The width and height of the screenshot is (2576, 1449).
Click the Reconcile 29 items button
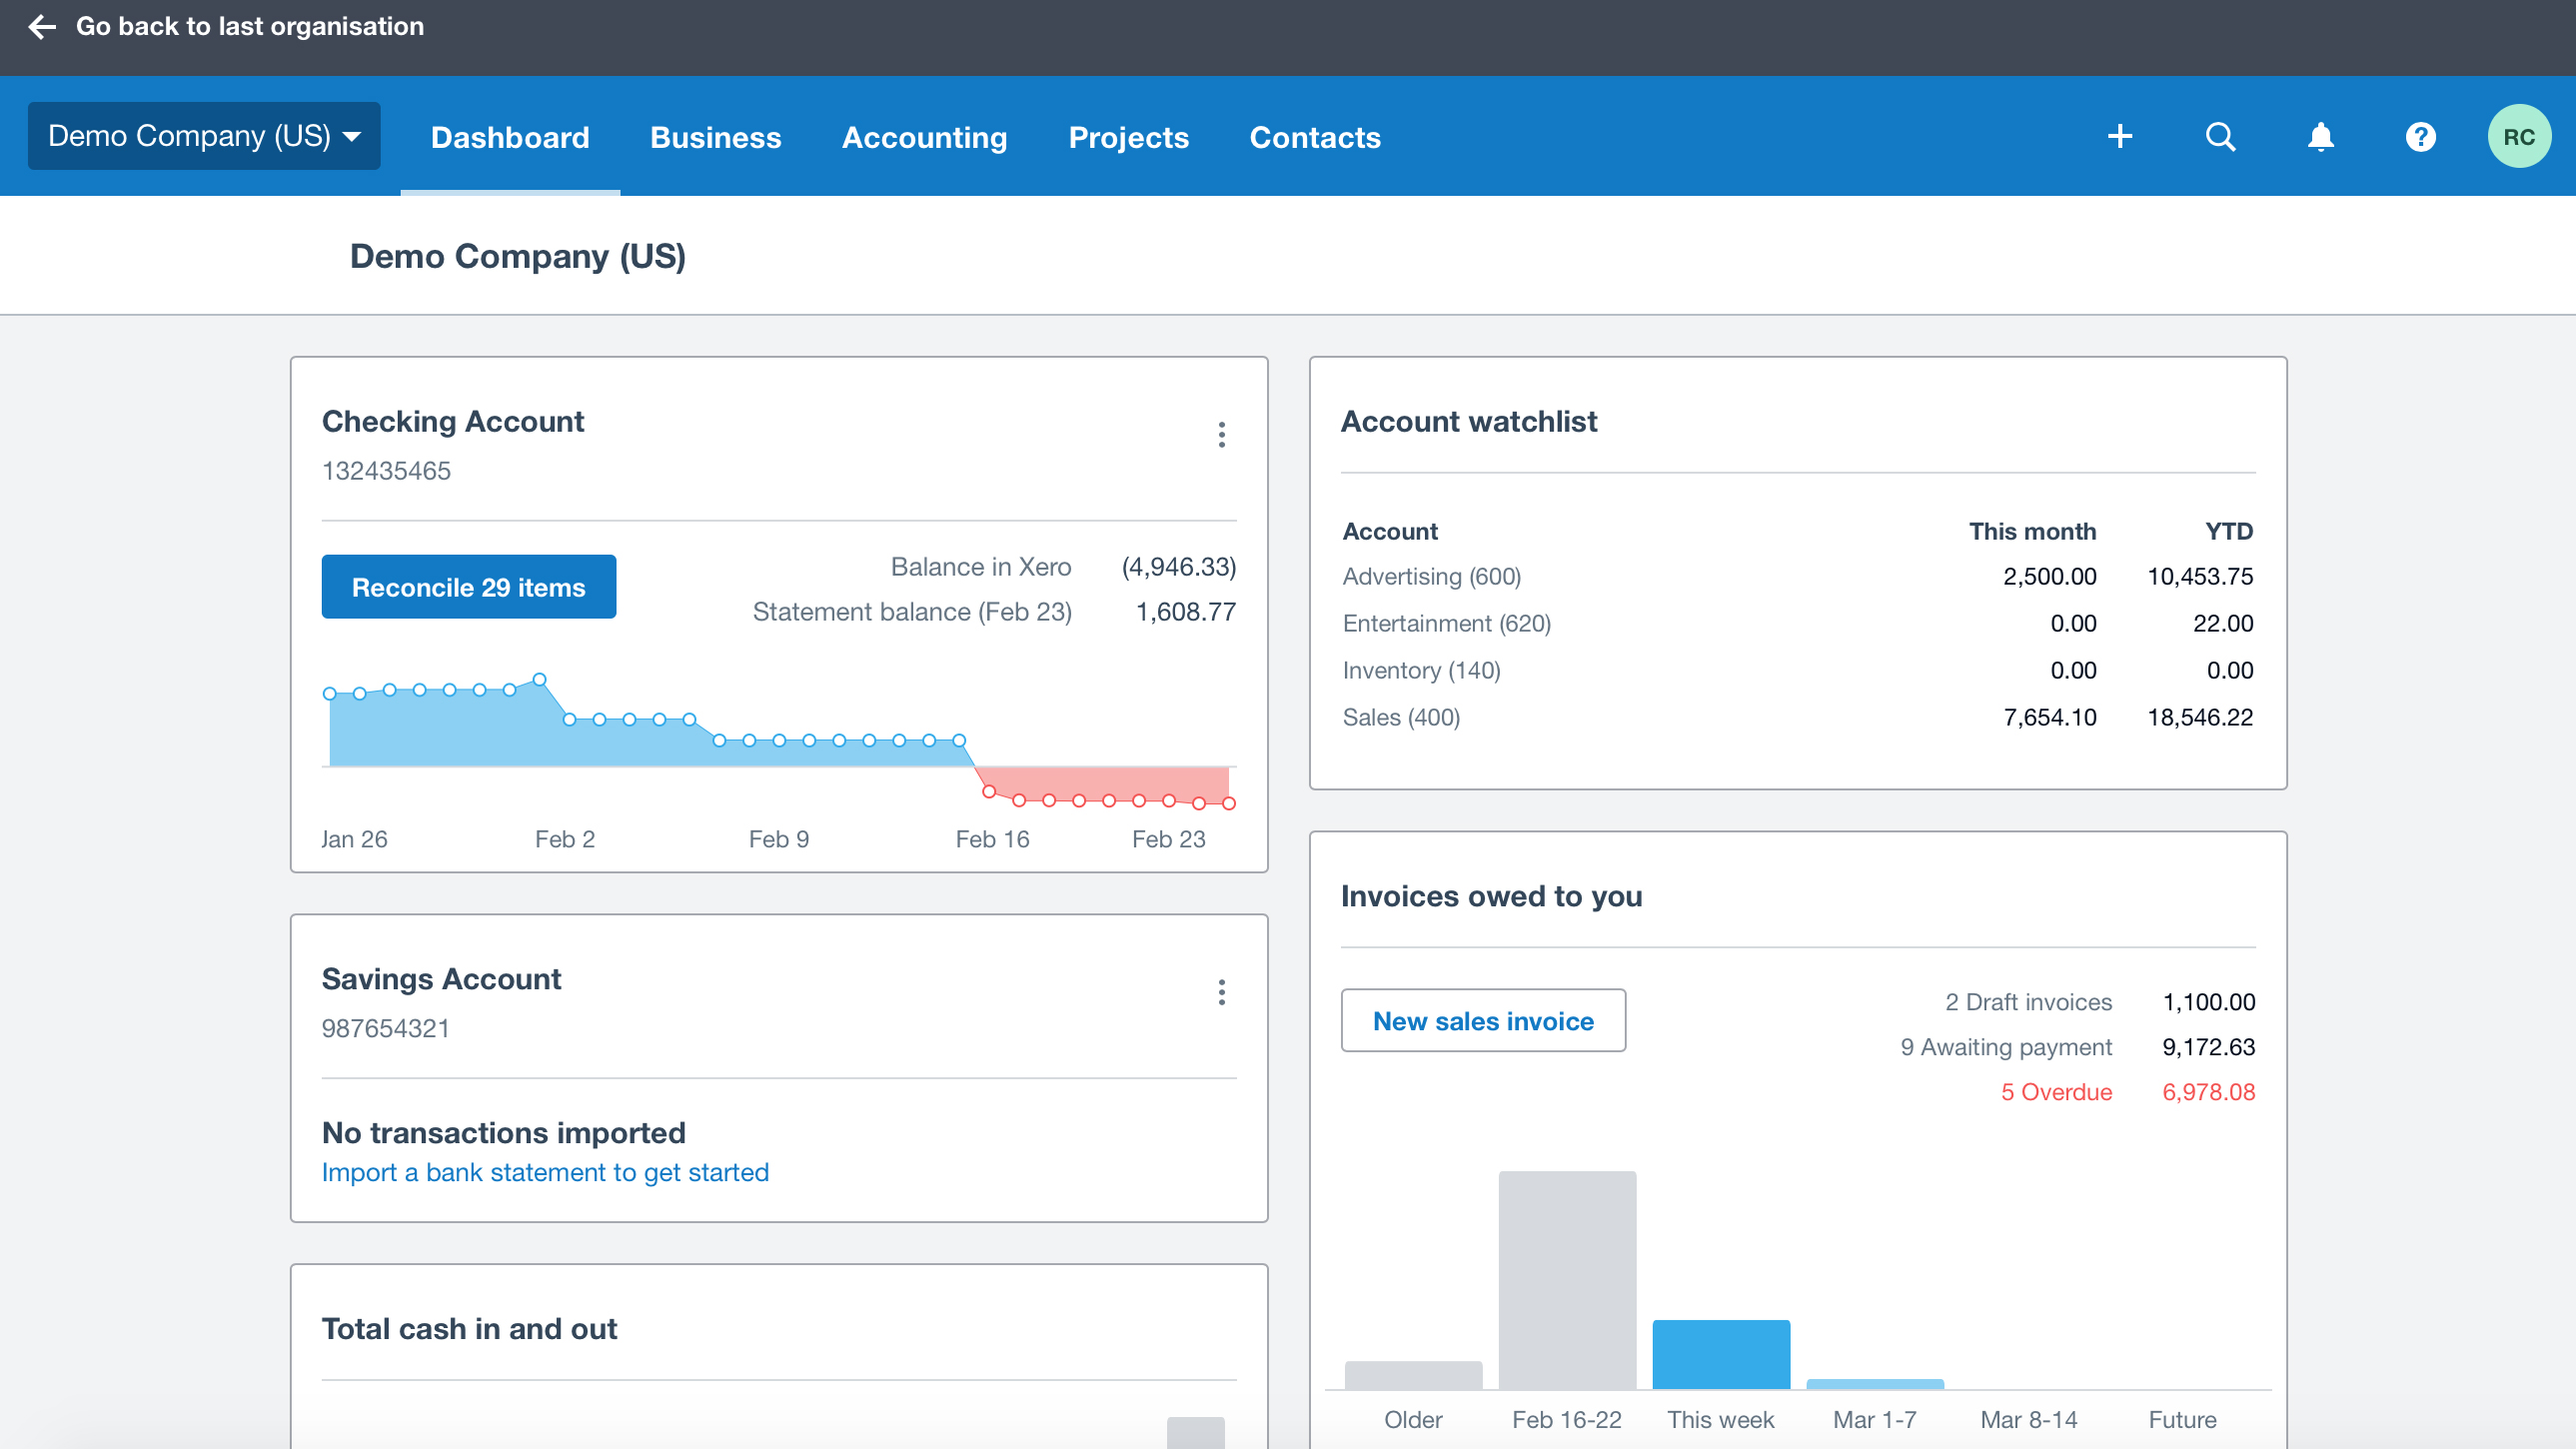pyautogui.click(x=467, y=588)
